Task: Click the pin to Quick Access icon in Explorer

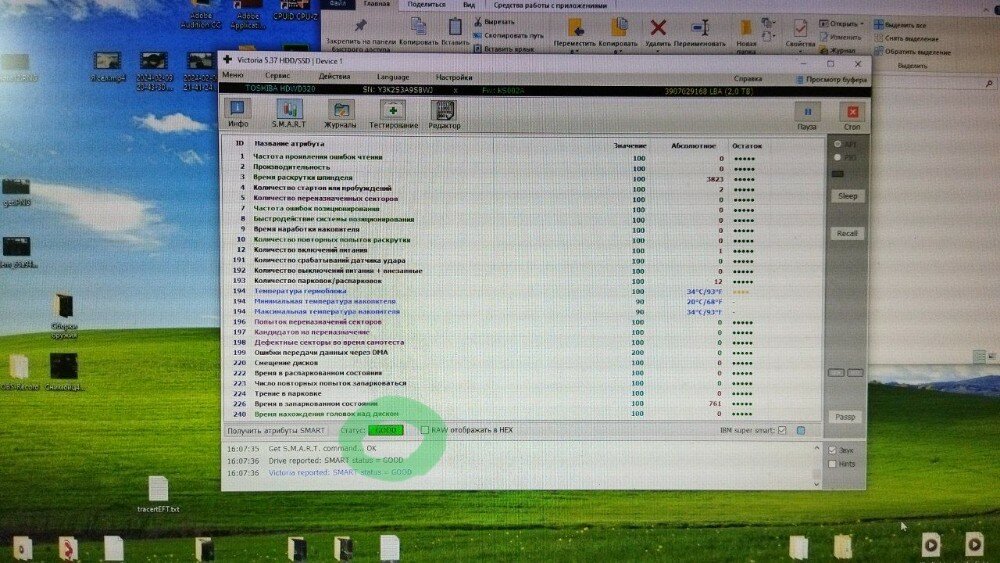Action: [x=360, y=26]
